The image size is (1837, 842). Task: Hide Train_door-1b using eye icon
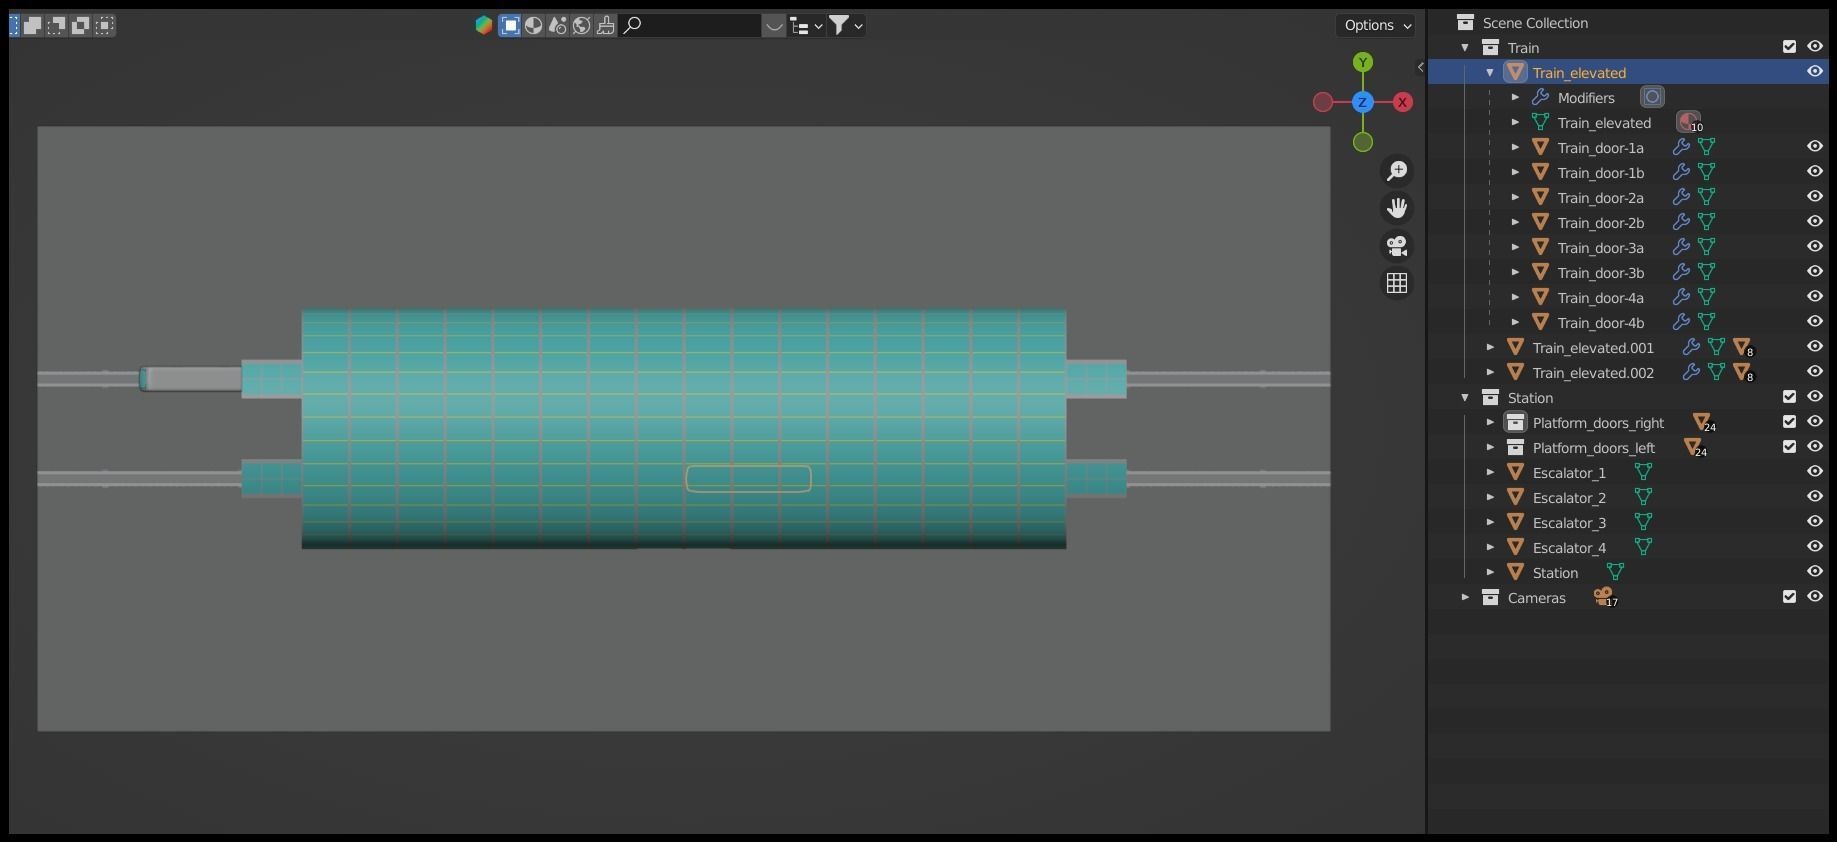point(1815,172)
